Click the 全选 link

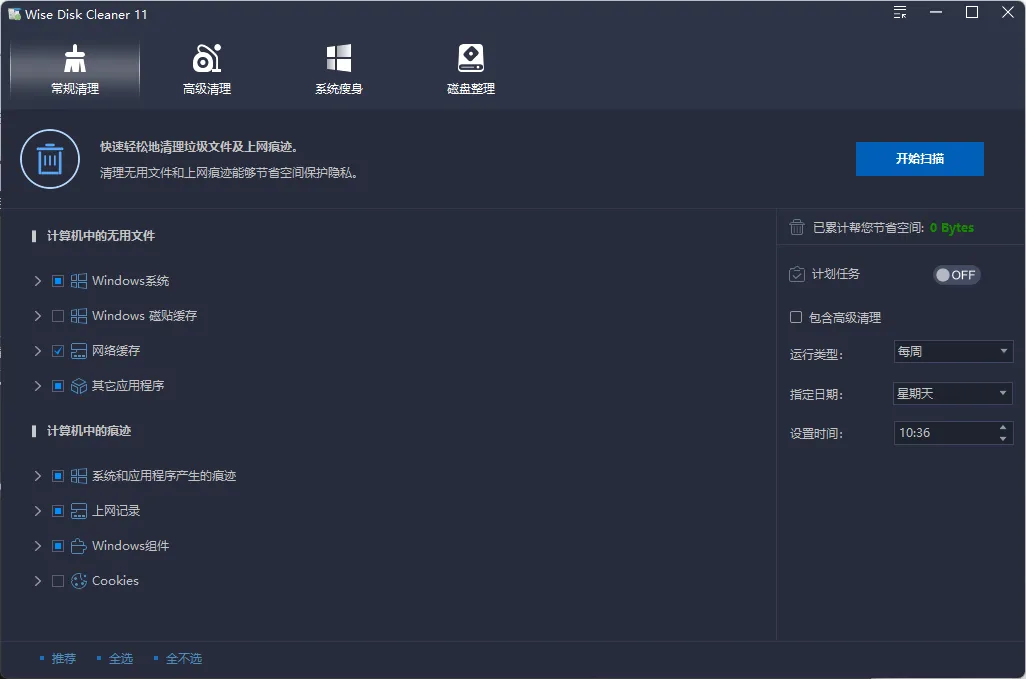pos(120,659)
